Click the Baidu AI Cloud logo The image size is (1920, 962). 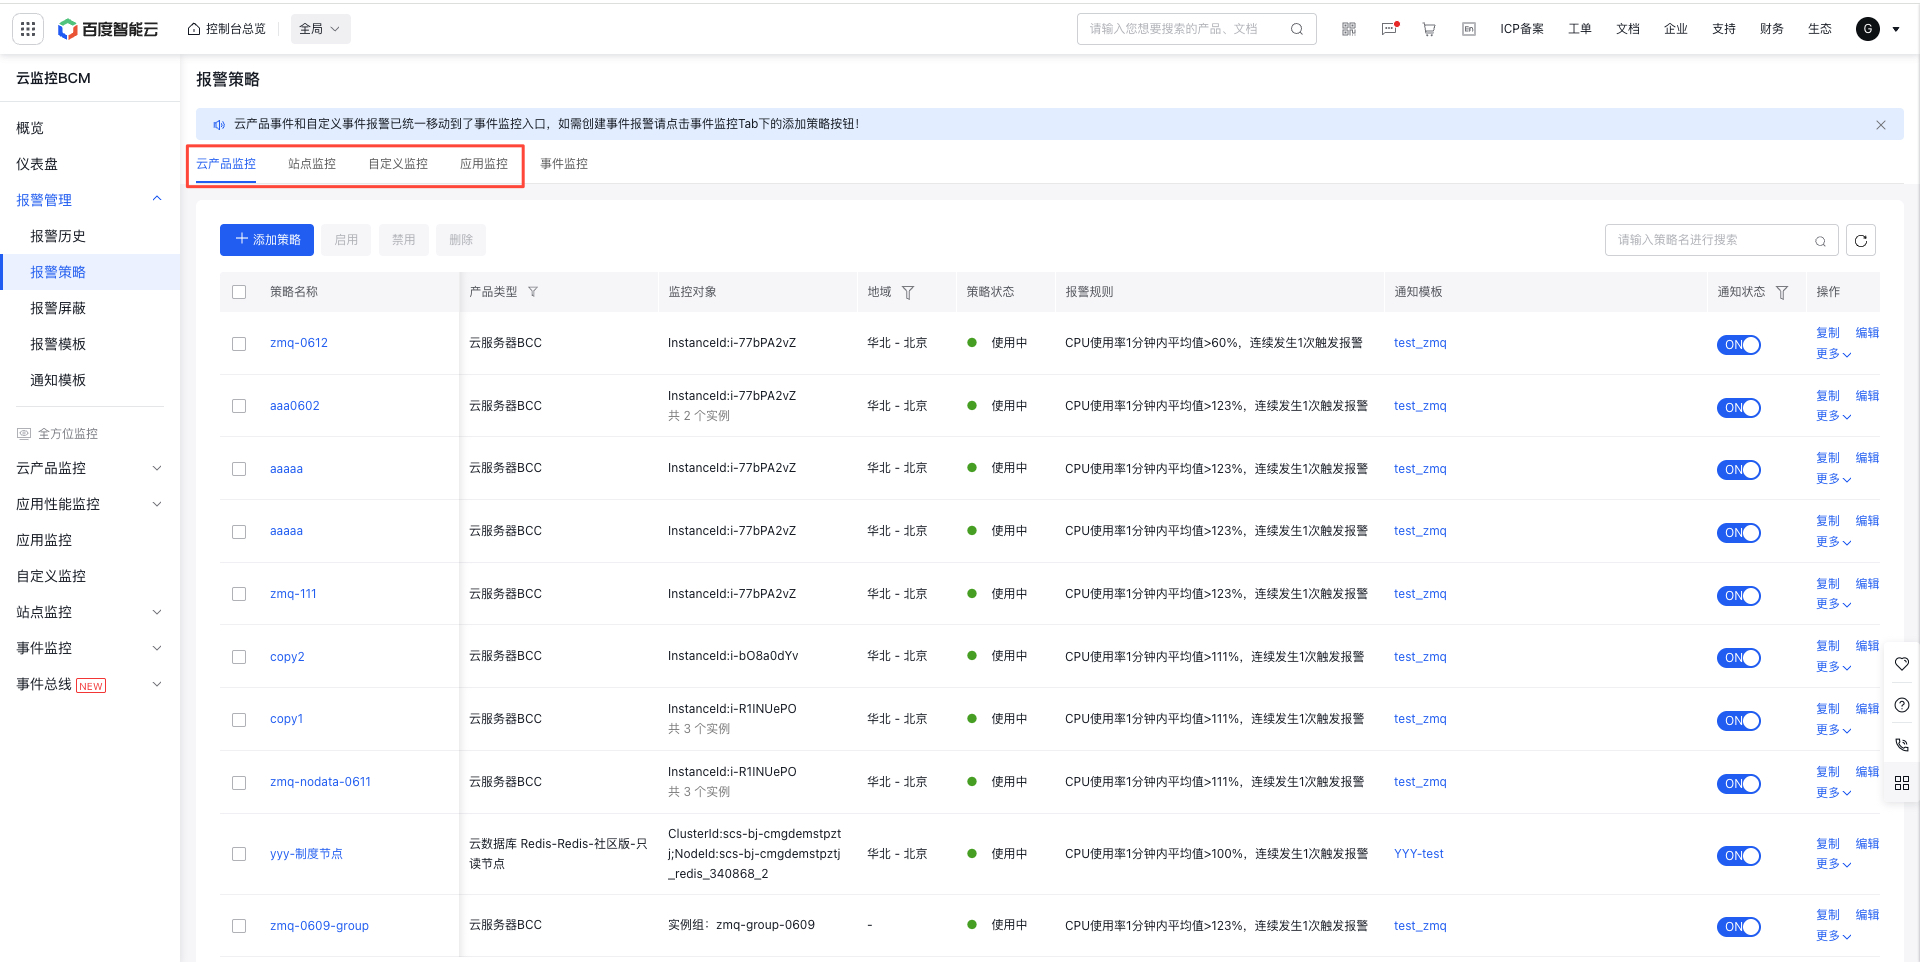(x=108, y=29)
